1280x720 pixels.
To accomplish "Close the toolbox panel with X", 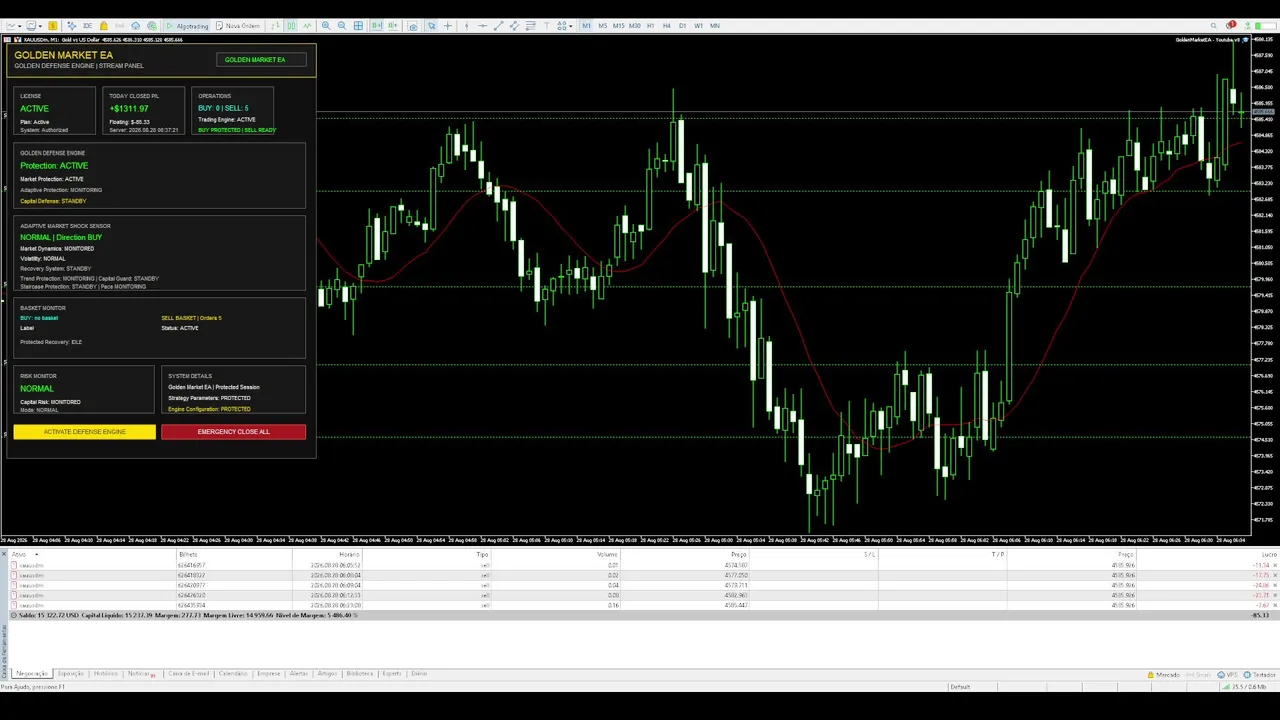I will [x=4, y=554].
